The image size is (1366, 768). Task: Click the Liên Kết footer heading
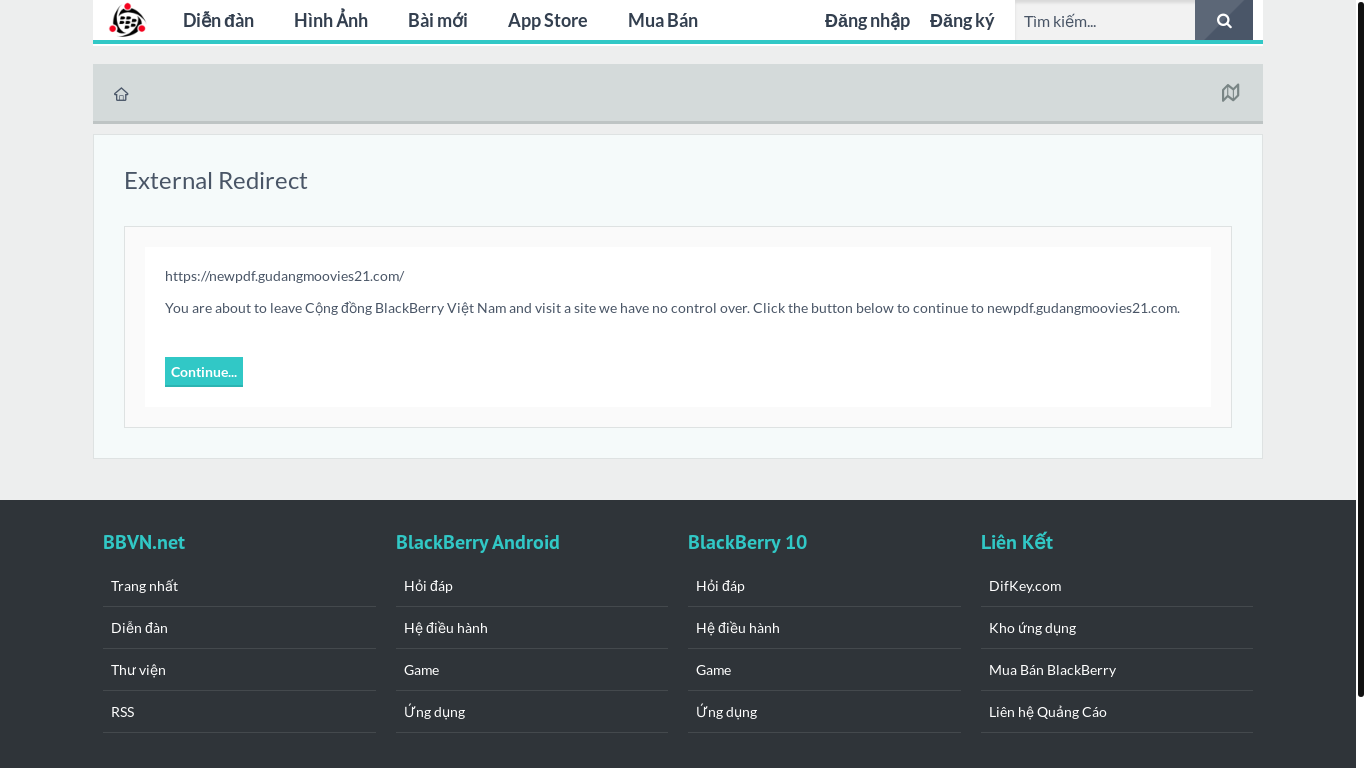(x=1017, y=542)
